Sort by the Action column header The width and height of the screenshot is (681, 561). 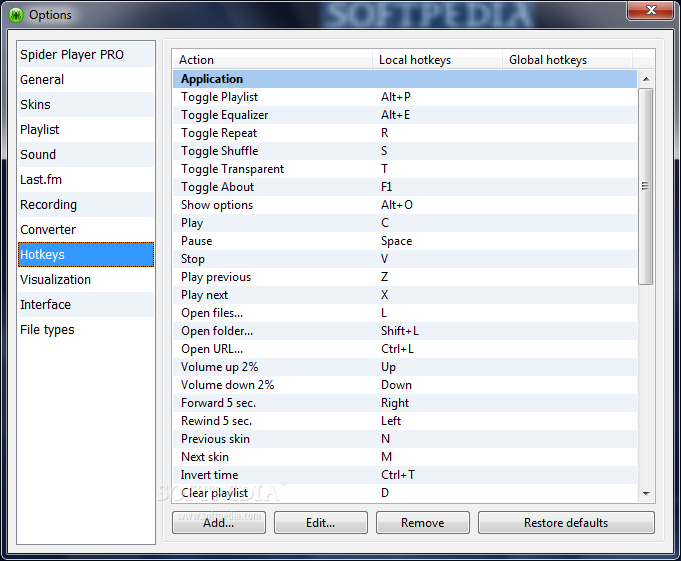point(272,59)
